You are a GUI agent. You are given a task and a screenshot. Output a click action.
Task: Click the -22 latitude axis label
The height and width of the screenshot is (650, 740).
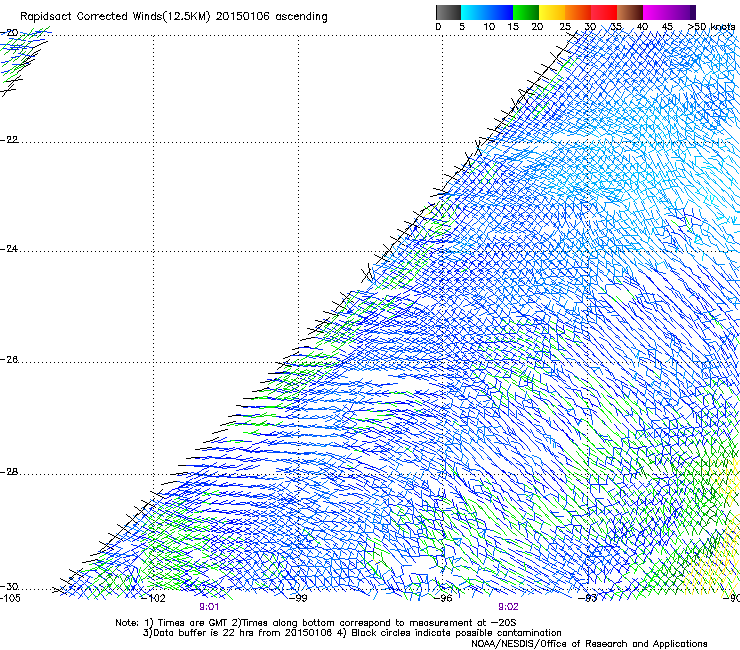[x=9, y=140]
